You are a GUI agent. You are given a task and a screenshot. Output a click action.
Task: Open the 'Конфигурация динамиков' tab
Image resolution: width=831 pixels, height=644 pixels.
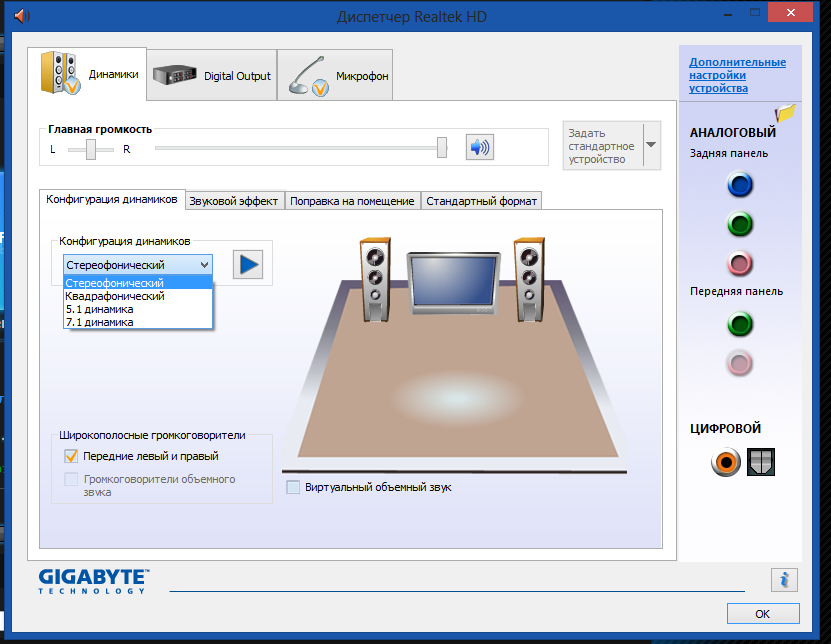click(112, 199)
